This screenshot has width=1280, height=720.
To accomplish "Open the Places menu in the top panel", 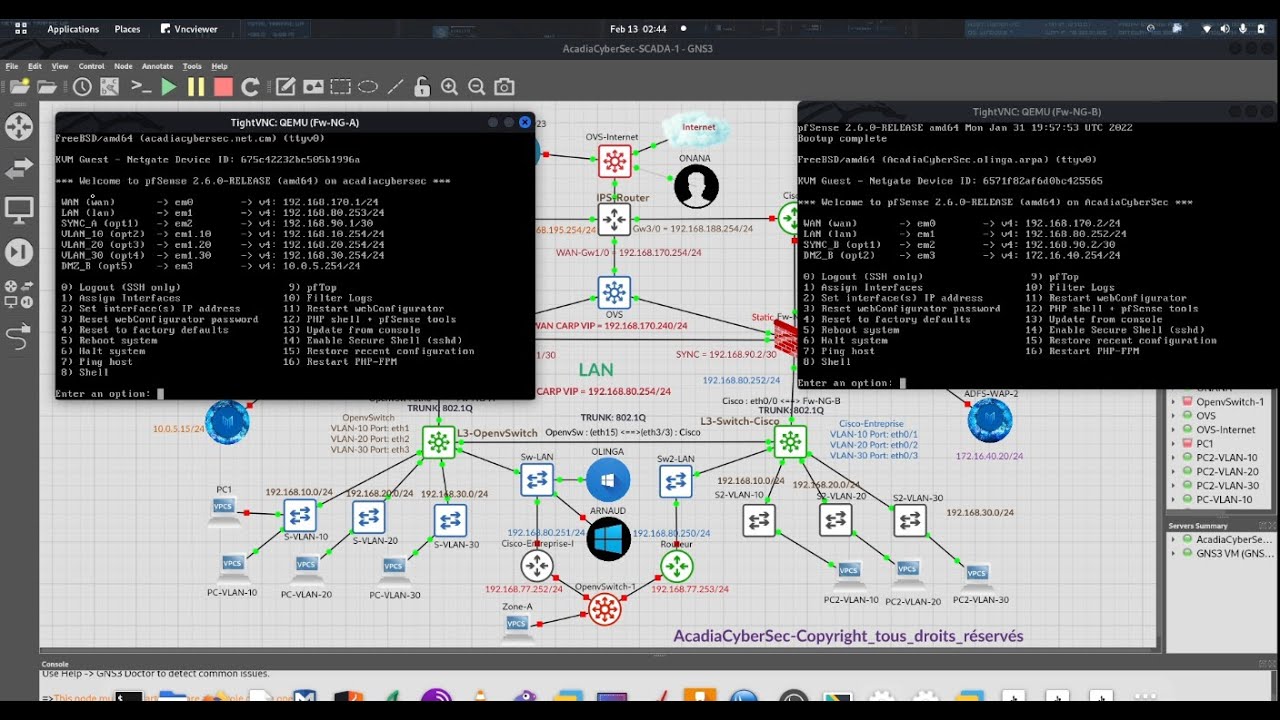I will pos(128,29).
